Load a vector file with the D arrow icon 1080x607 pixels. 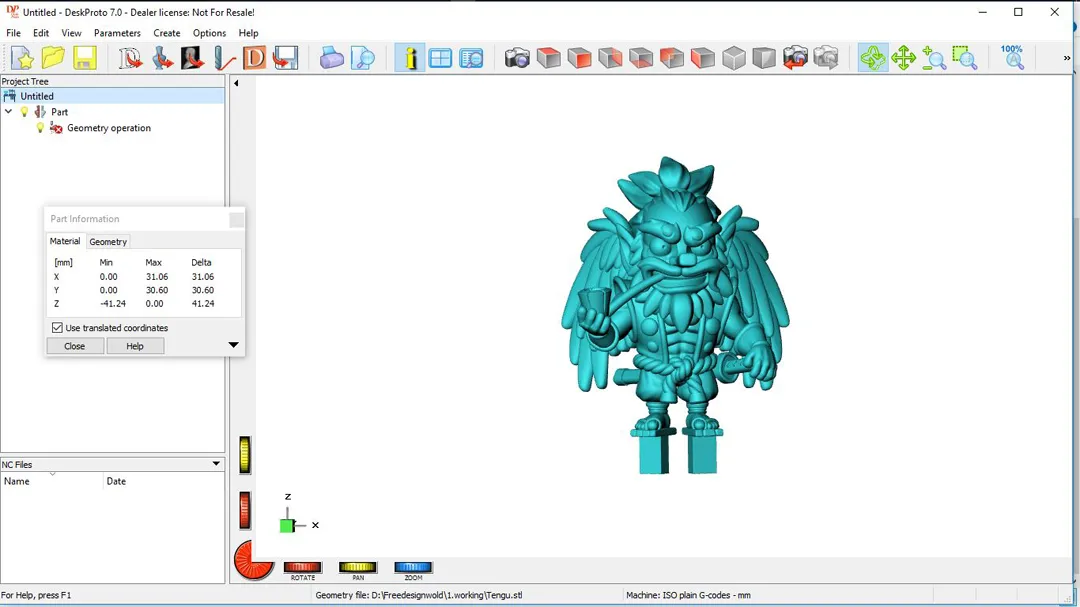pyautogui.click(x=129, y=59)
